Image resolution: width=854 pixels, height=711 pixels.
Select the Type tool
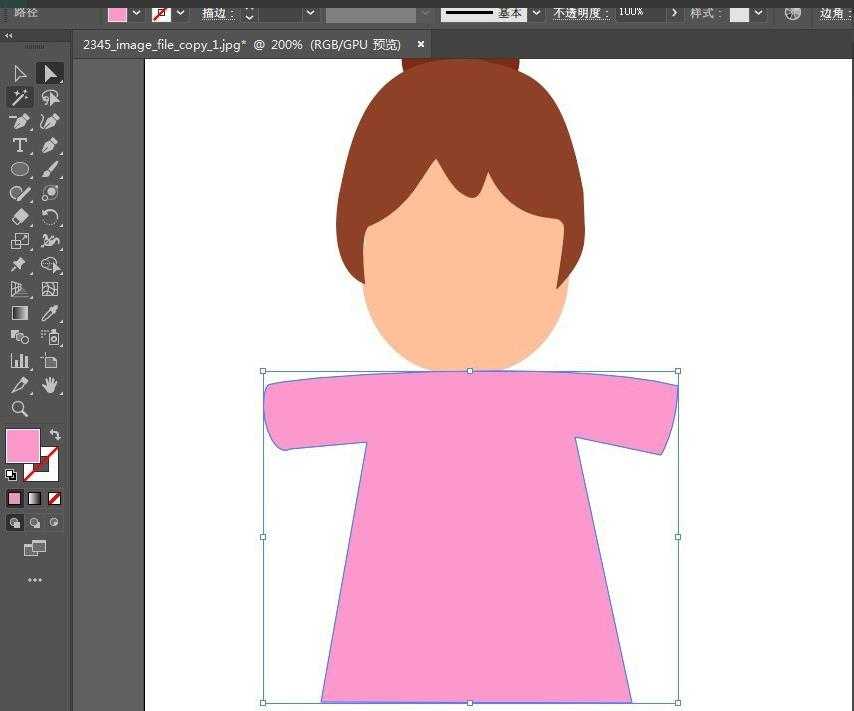tap(18, 145)
